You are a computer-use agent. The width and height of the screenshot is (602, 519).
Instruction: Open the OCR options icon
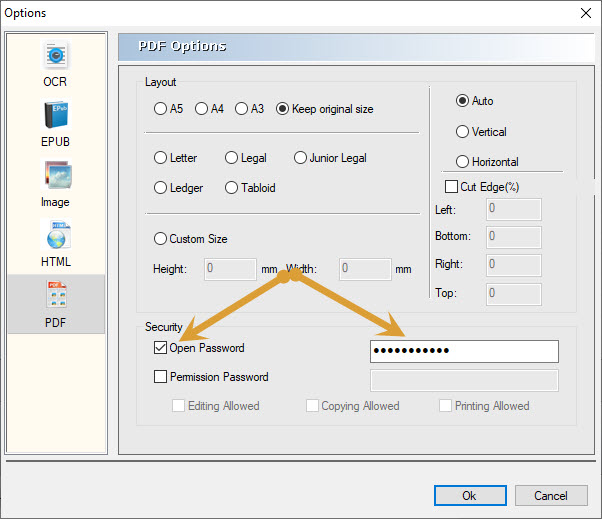point(56,55)
